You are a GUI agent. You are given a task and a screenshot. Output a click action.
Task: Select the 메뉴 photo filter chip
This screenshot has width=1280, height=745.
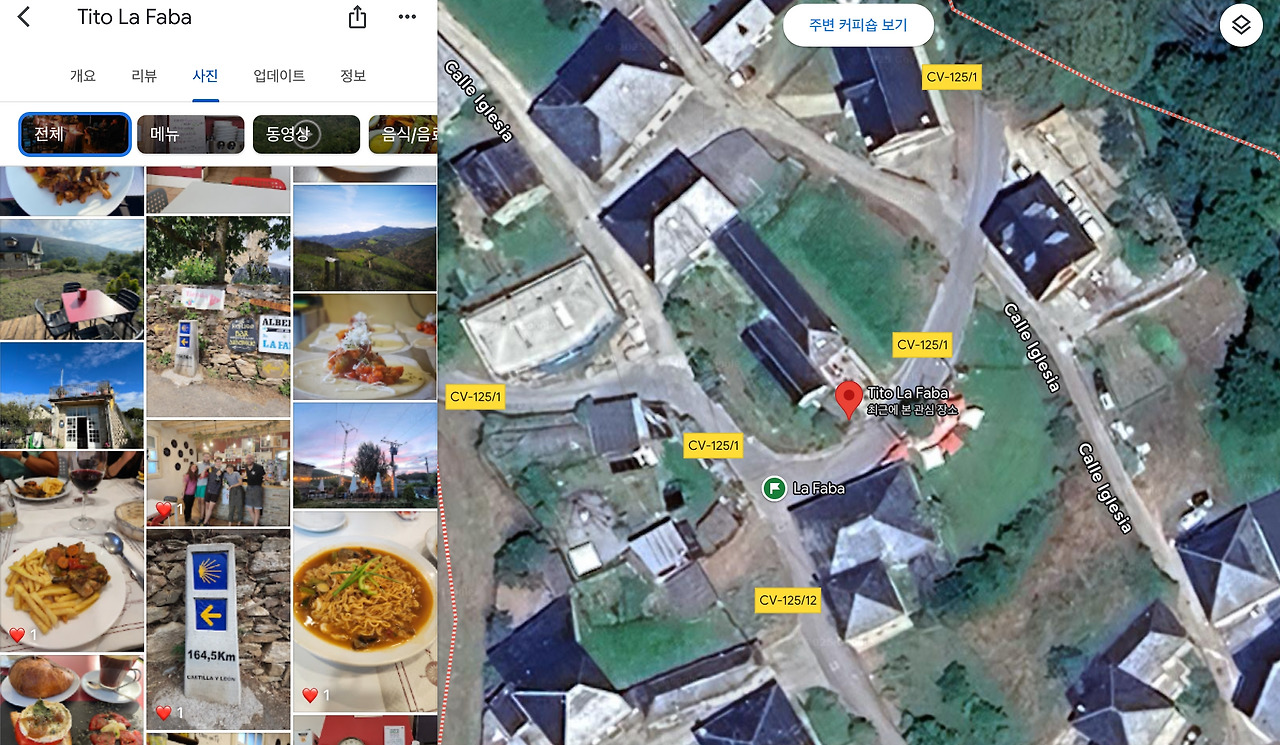click(x=190, y=134)
